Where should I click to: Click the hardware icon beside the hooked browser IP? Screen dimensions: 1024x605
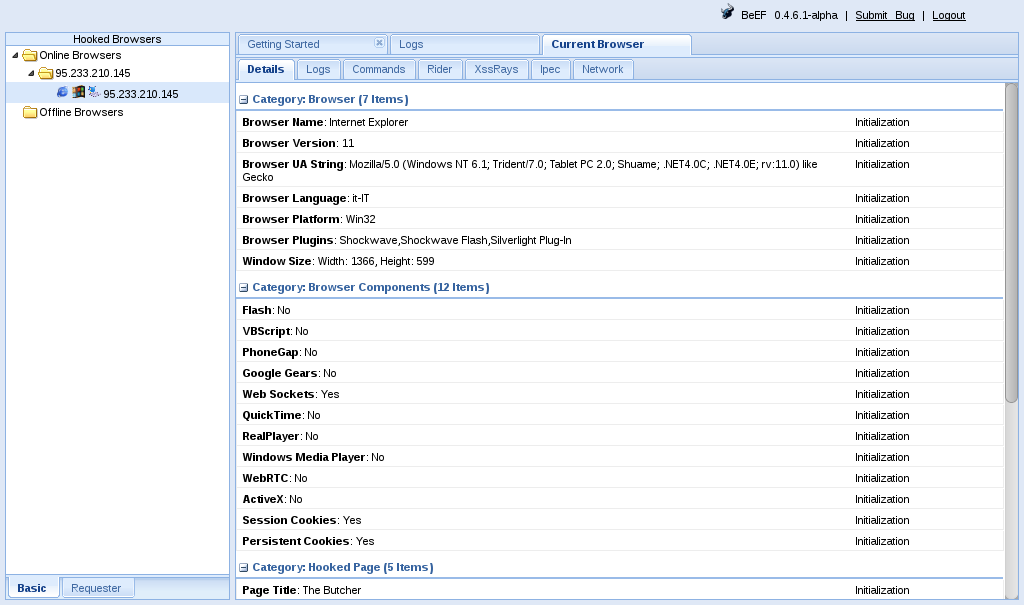(94, 92)
